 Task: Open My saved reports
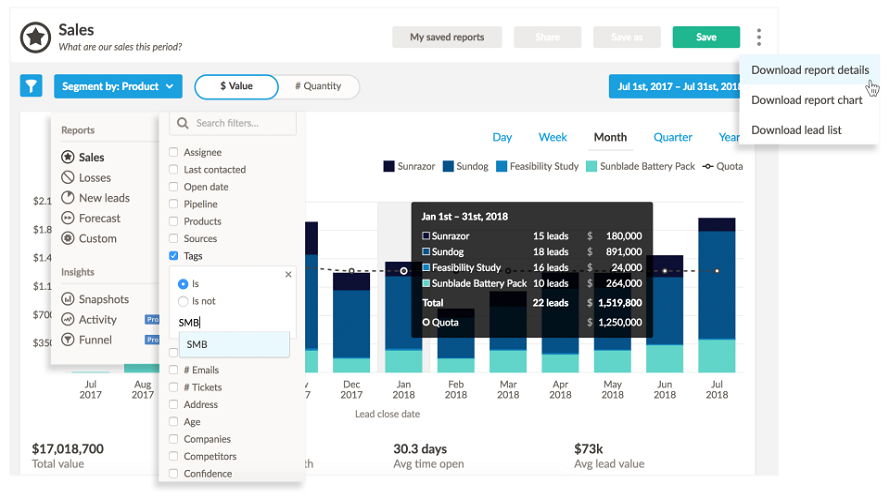coord(447,38)
